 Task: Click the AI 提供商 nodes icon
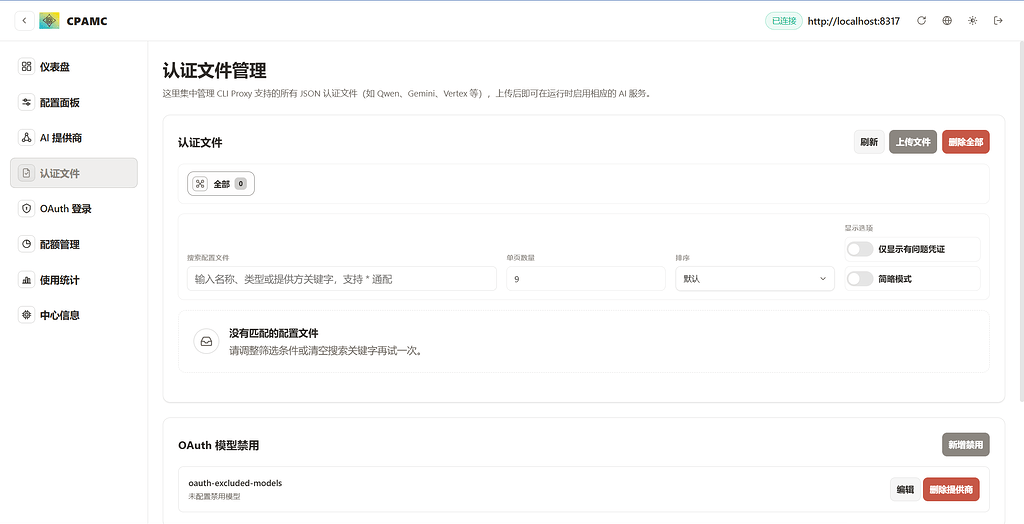(26, 137)
